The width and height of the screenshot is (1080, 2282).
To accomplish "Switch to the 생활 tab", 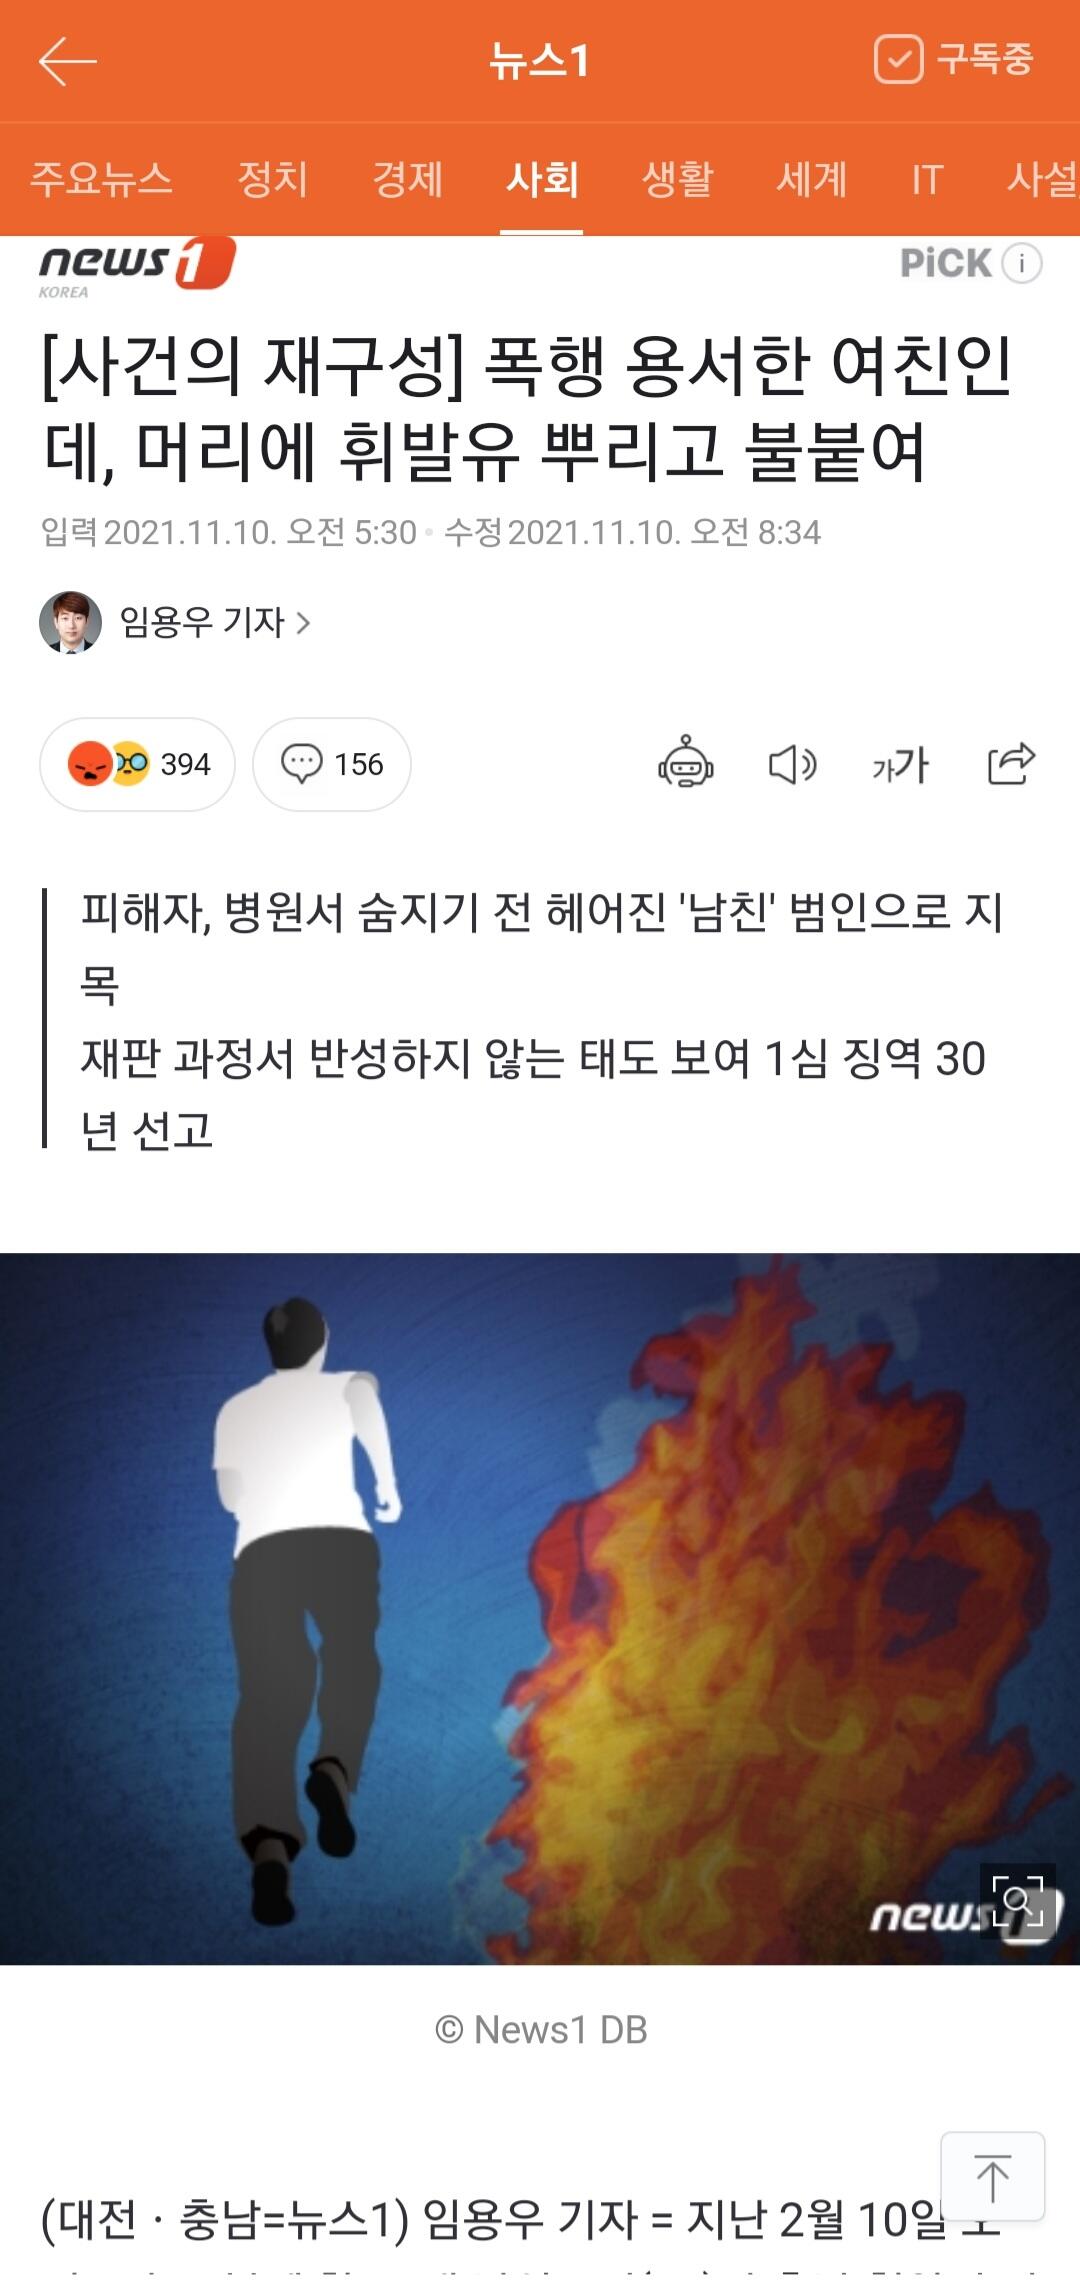I will [x=677, y=180].
